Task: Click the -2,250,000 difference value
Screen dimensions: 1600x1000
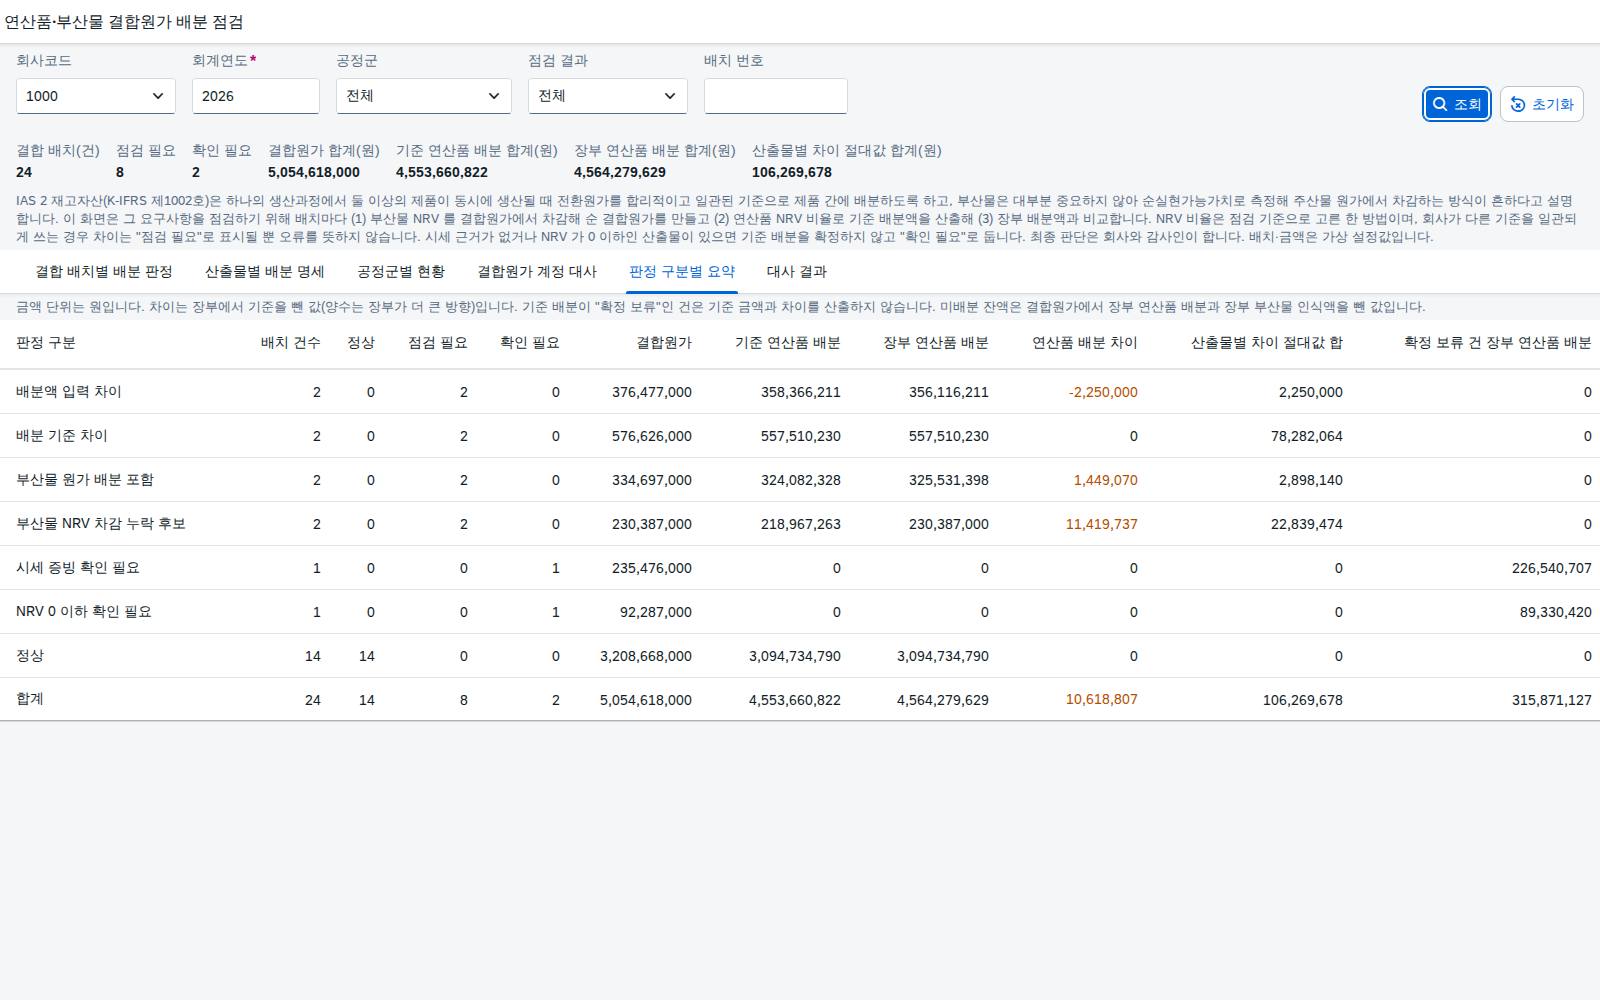Action: [x=1103, y=392]
